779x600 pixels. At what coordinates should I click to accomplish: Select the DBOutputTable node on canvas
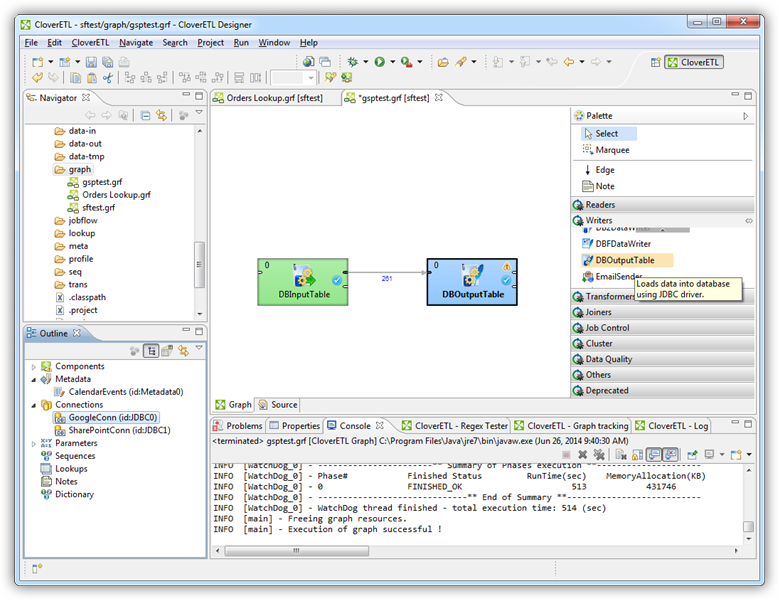[x=472, y=281]
